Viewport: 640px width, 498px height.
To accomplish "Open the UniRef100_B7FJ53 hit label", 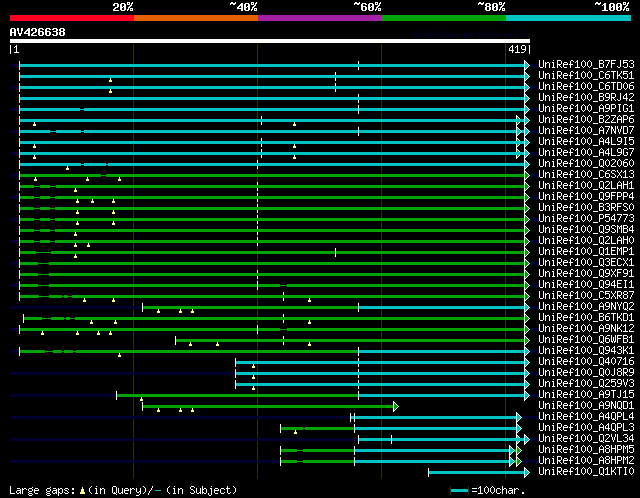I will (x=586, y=64).
